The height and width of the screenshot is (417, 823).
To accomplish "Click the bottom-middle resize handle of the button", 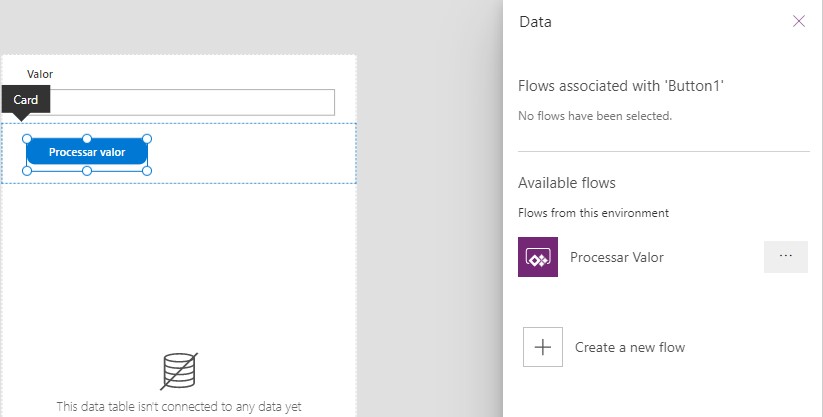I will click(x=87, y=171).
